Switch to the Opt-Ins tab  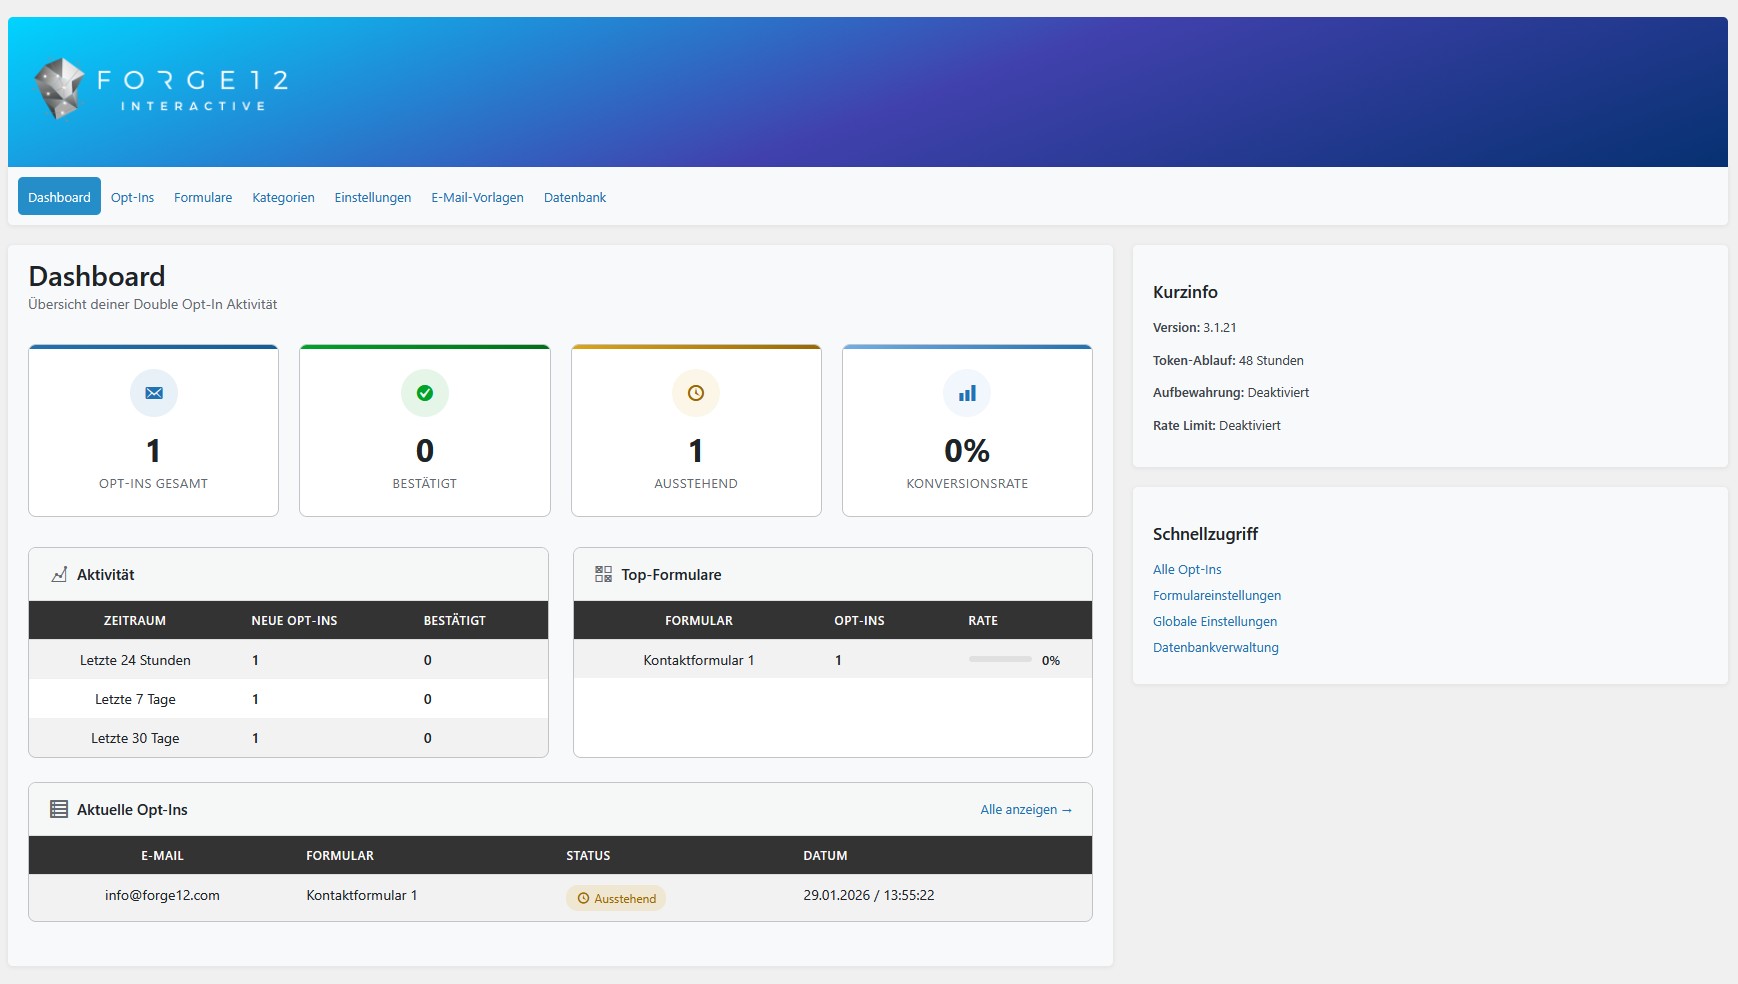132,197
